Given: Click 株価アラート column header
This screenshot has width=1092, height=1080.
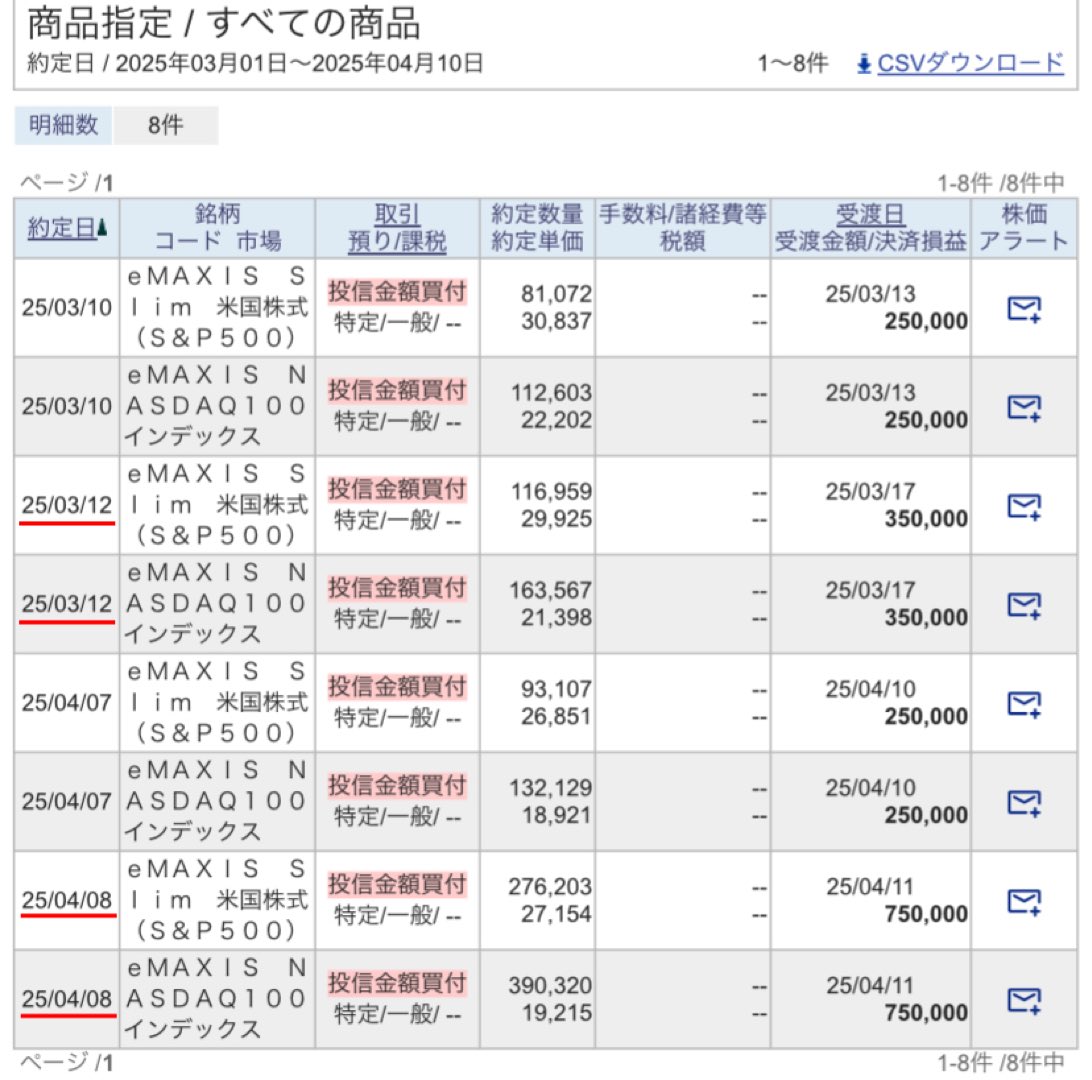Looking at the screenshot, I should [1024, 228].
